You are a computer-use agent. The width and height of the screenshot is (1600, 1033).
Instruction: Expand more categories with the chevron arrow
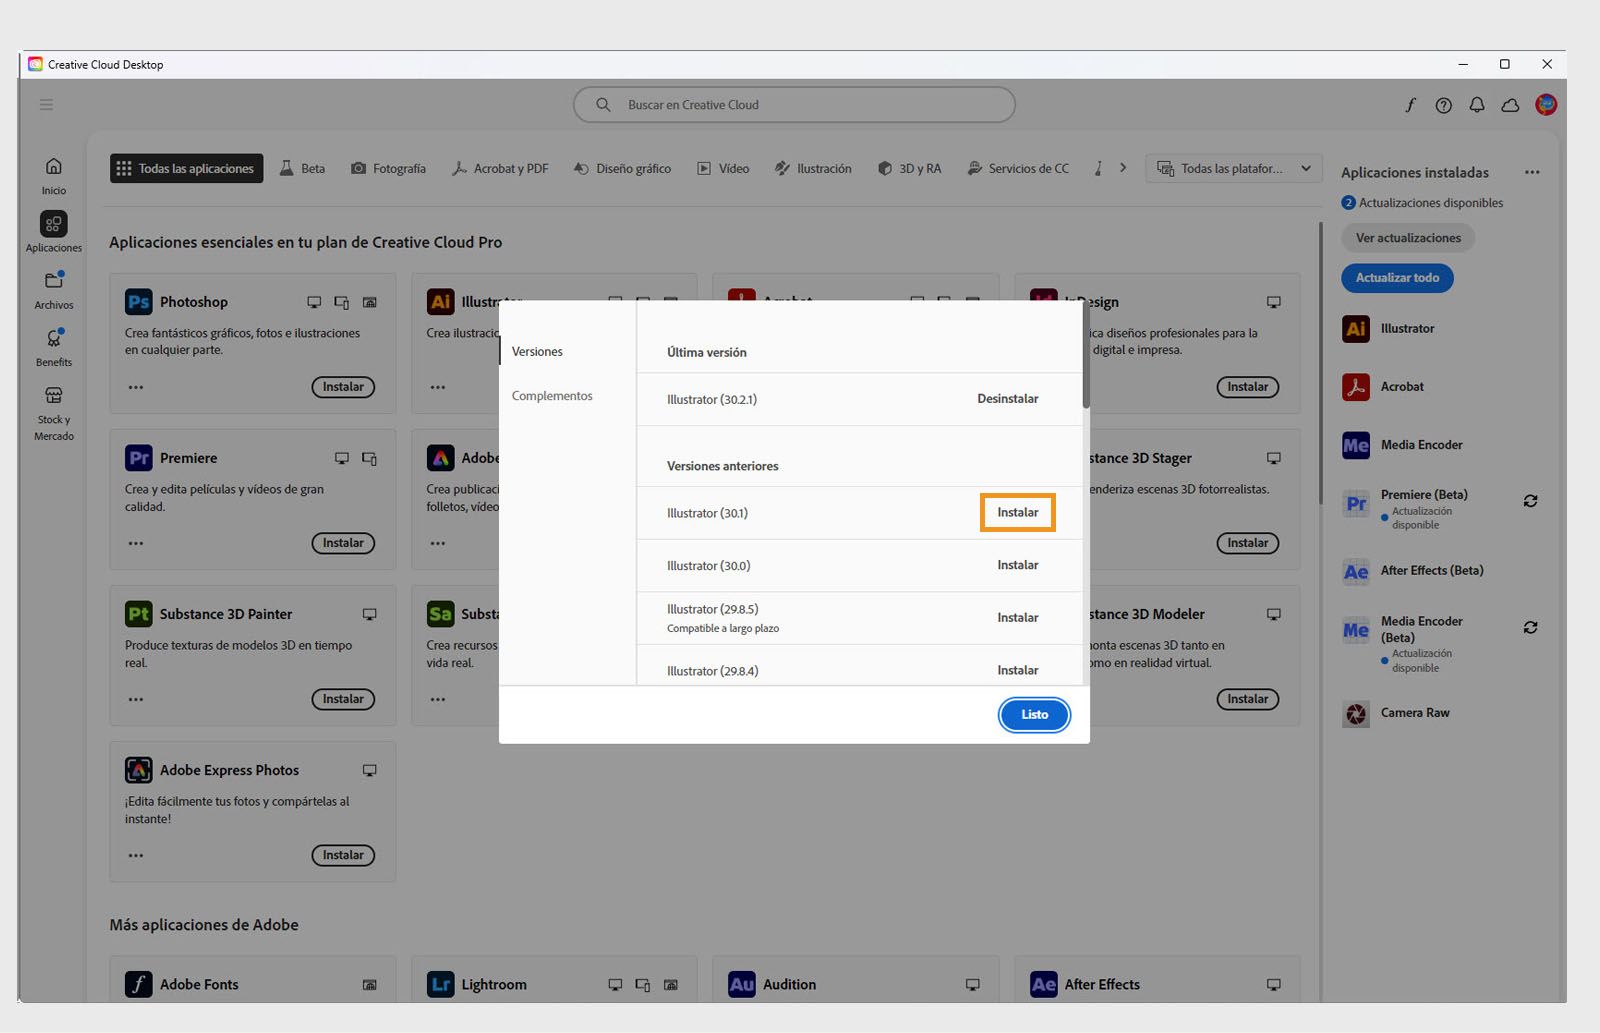1124,168
